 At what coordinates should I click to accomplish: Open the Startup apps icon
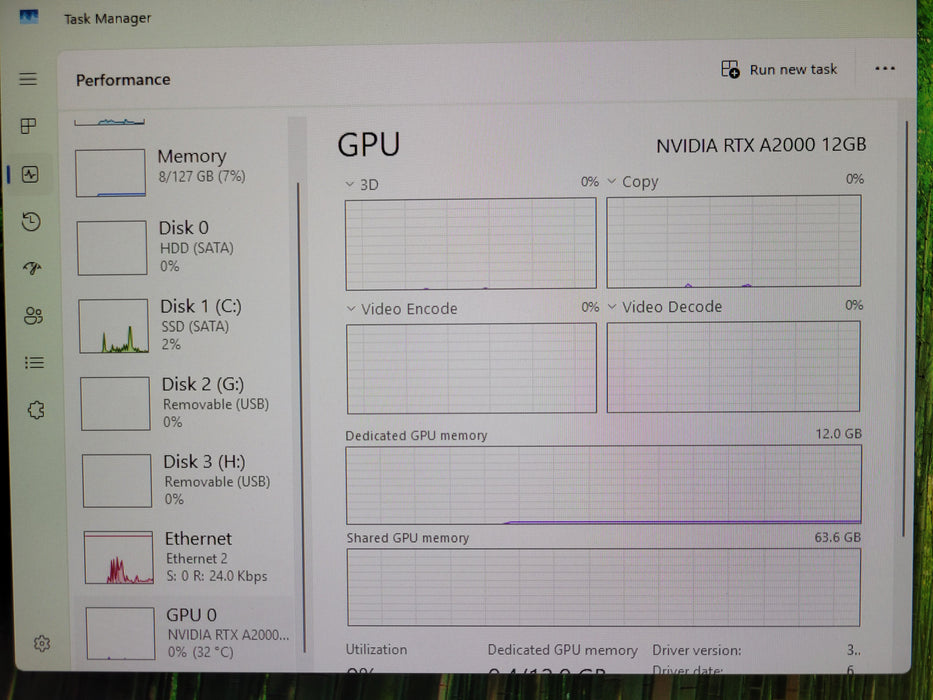[32, 268]
